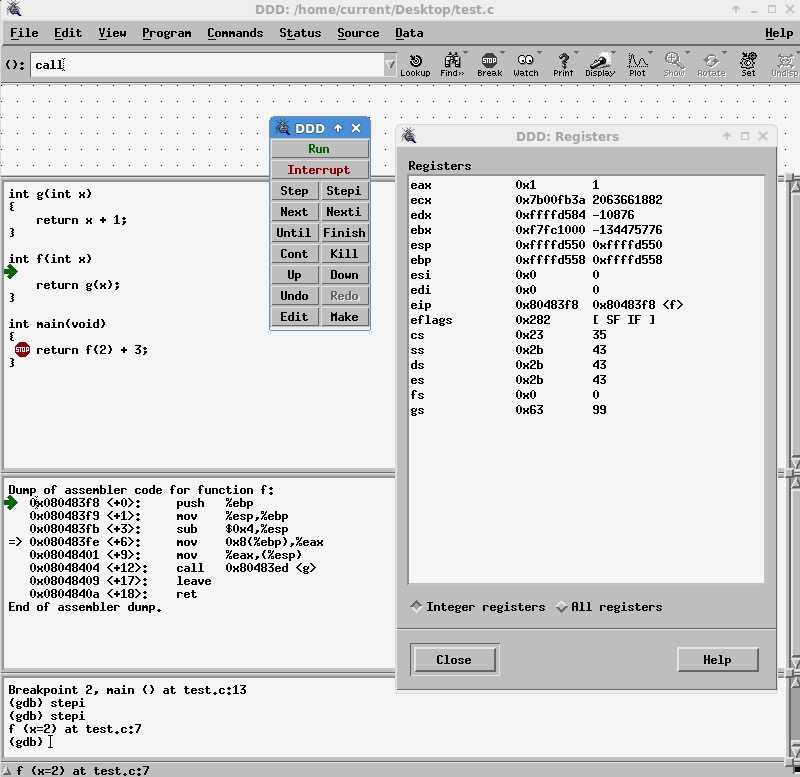Open the Plot icon dropdown arrow
Viewport: 800px width, 777px height.
coord(651,53)
